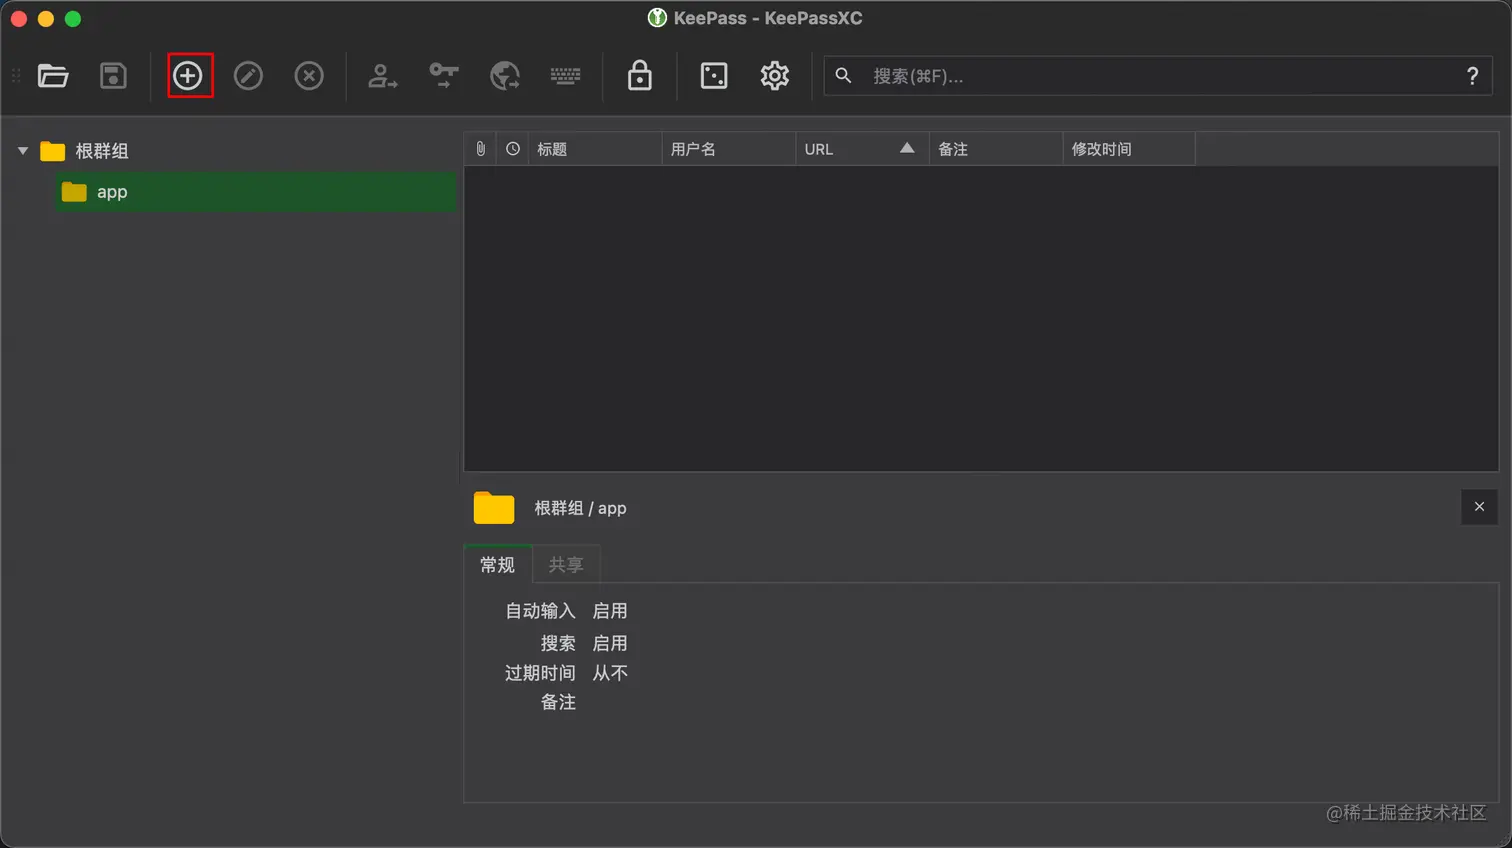Delete entry using the circled X icon
This screenshot has height=848, width=1512.
tap(309, 76)
